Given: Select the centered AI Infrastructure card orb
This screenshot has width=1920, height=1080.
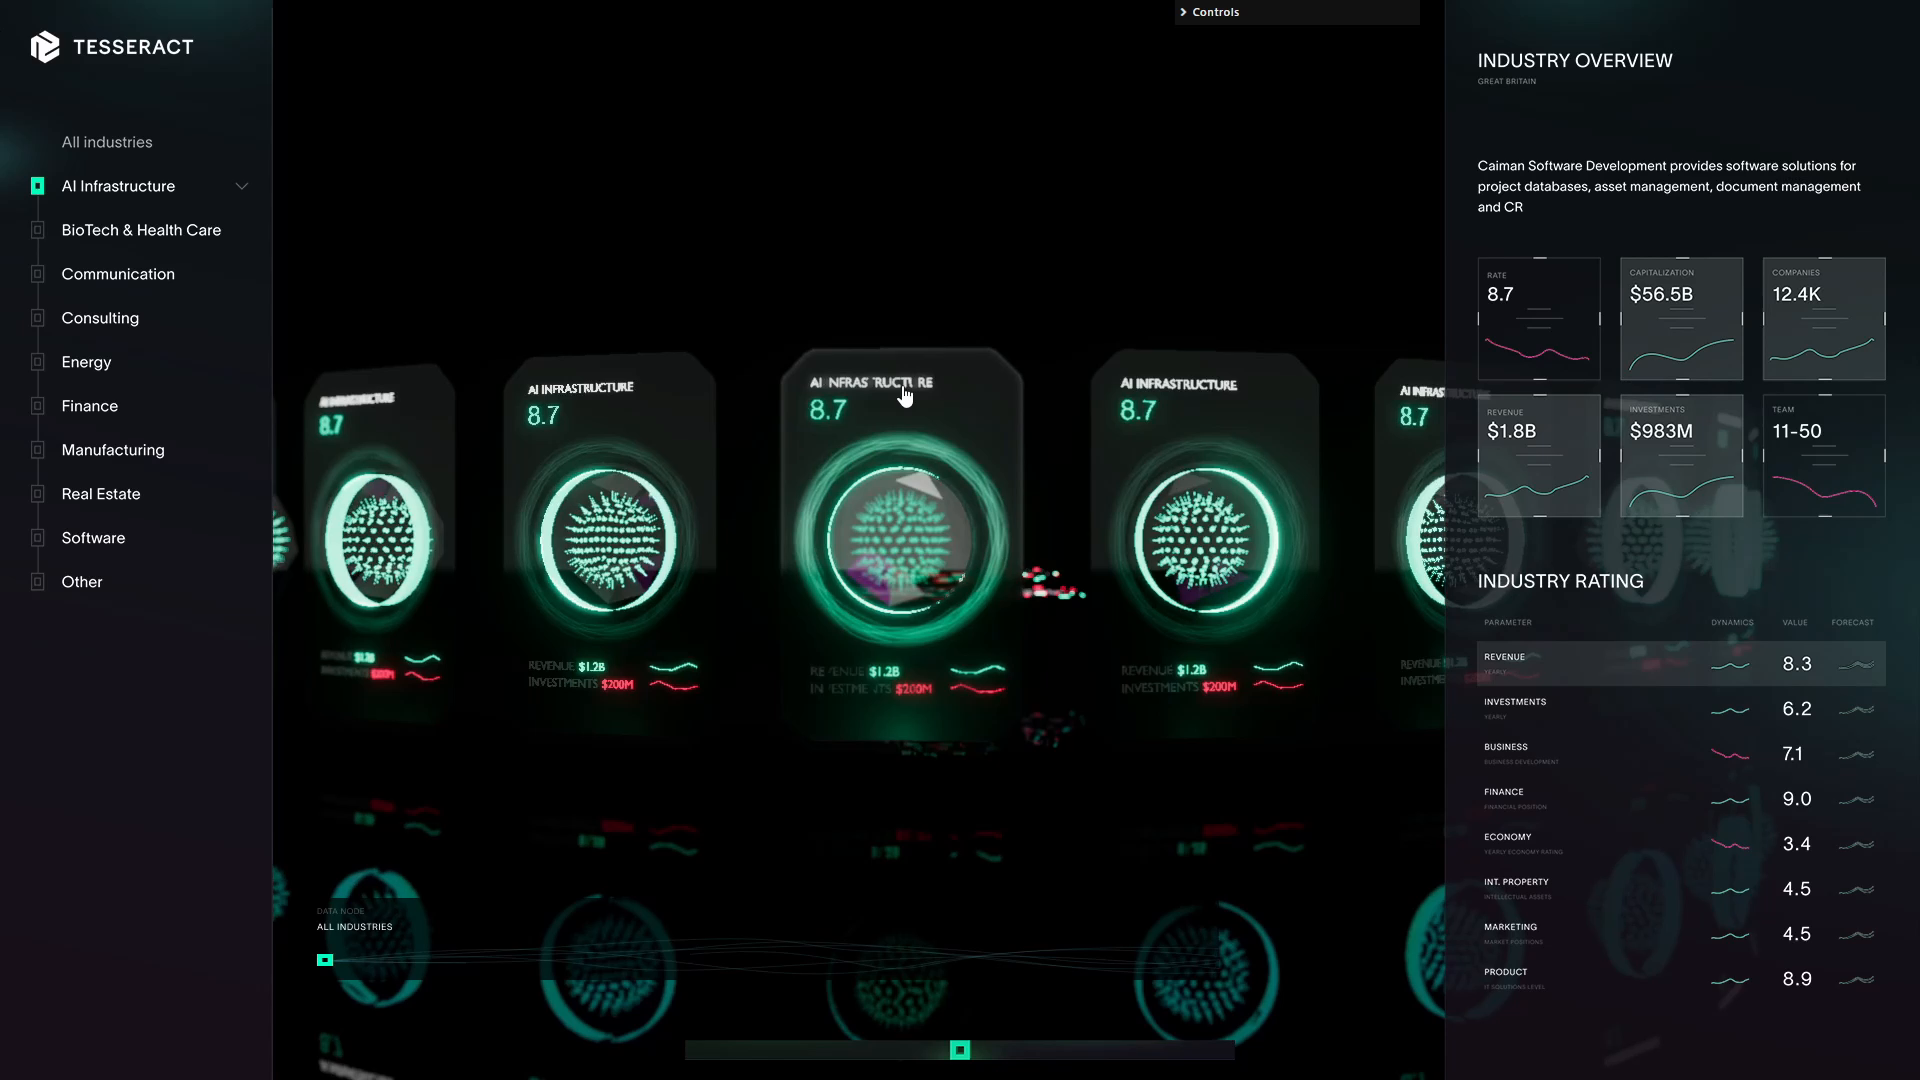Looking at the screenshot, I should tap(901, 541).
